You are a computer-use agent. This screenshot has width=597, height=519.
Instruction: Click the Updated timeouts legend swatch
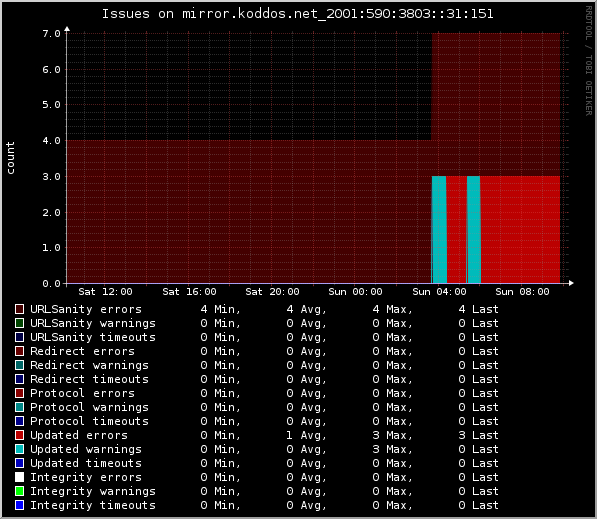coord(19,463)
